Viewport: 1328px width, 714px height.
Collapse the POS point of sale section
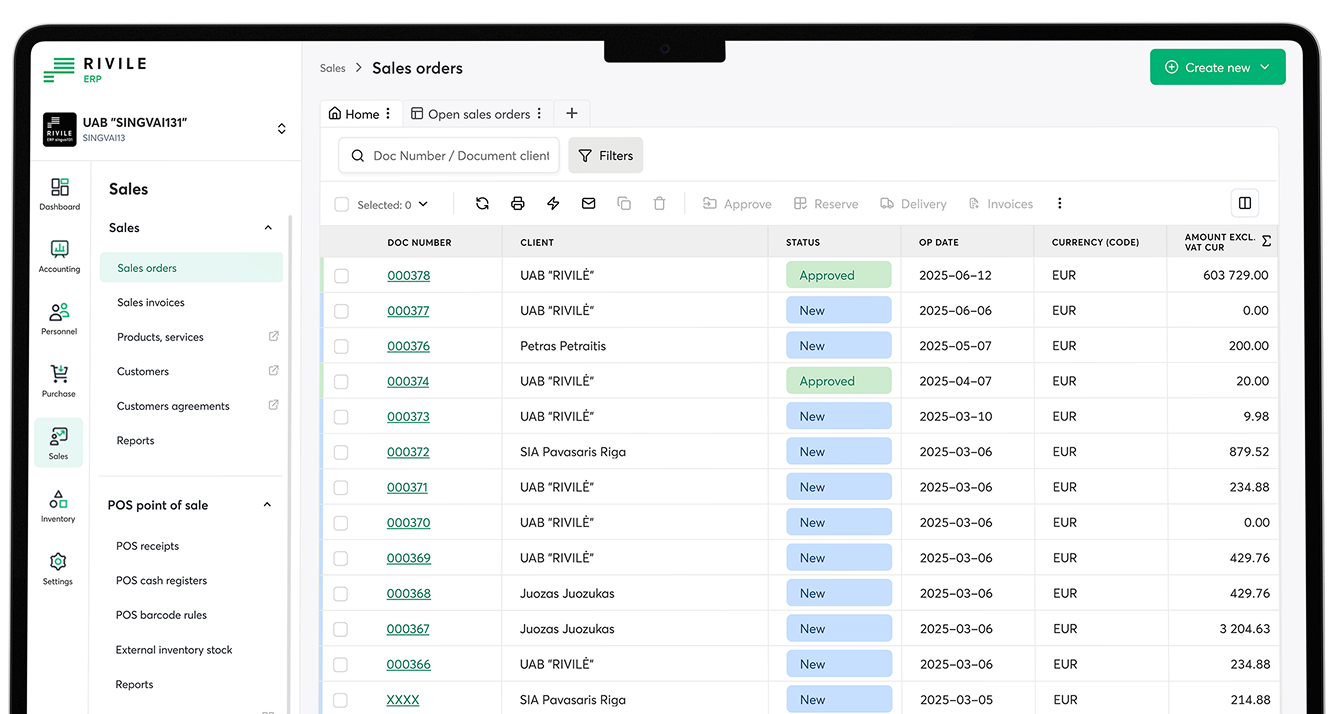pyautogui.click(x=267, y=505)
